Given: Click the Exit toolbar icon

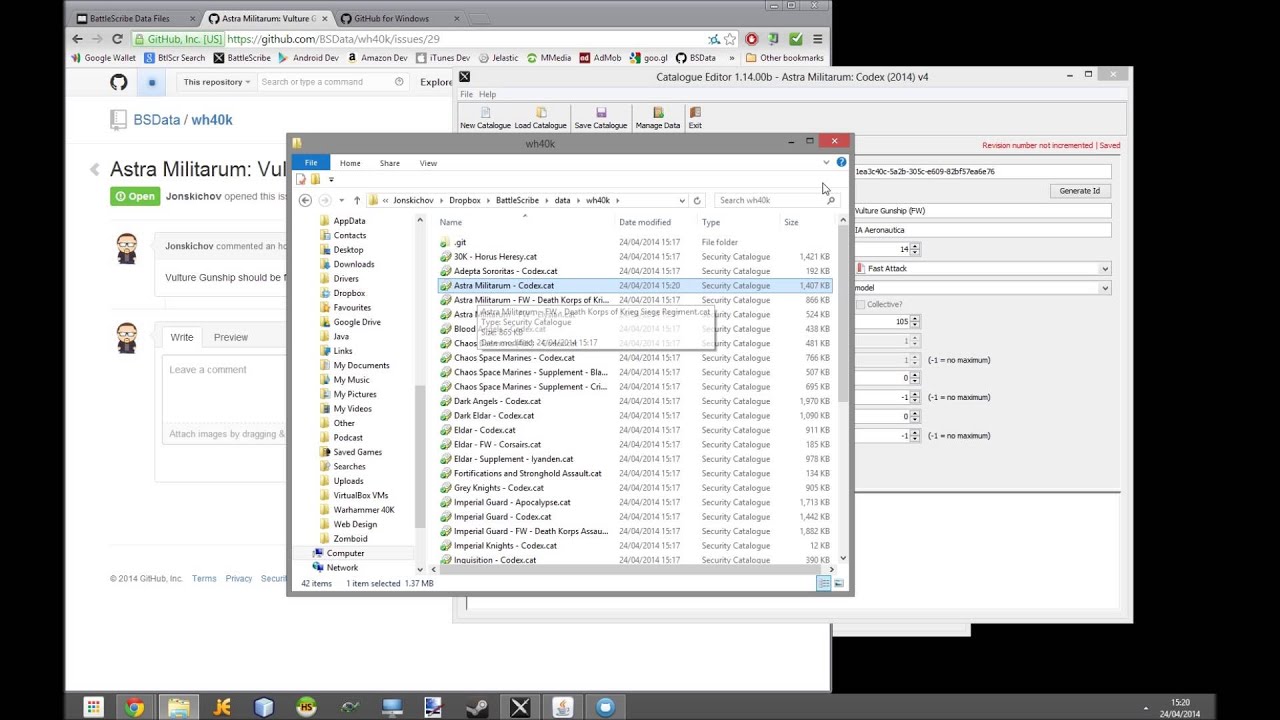Looking at the screenshot, I should pos(695,118).
